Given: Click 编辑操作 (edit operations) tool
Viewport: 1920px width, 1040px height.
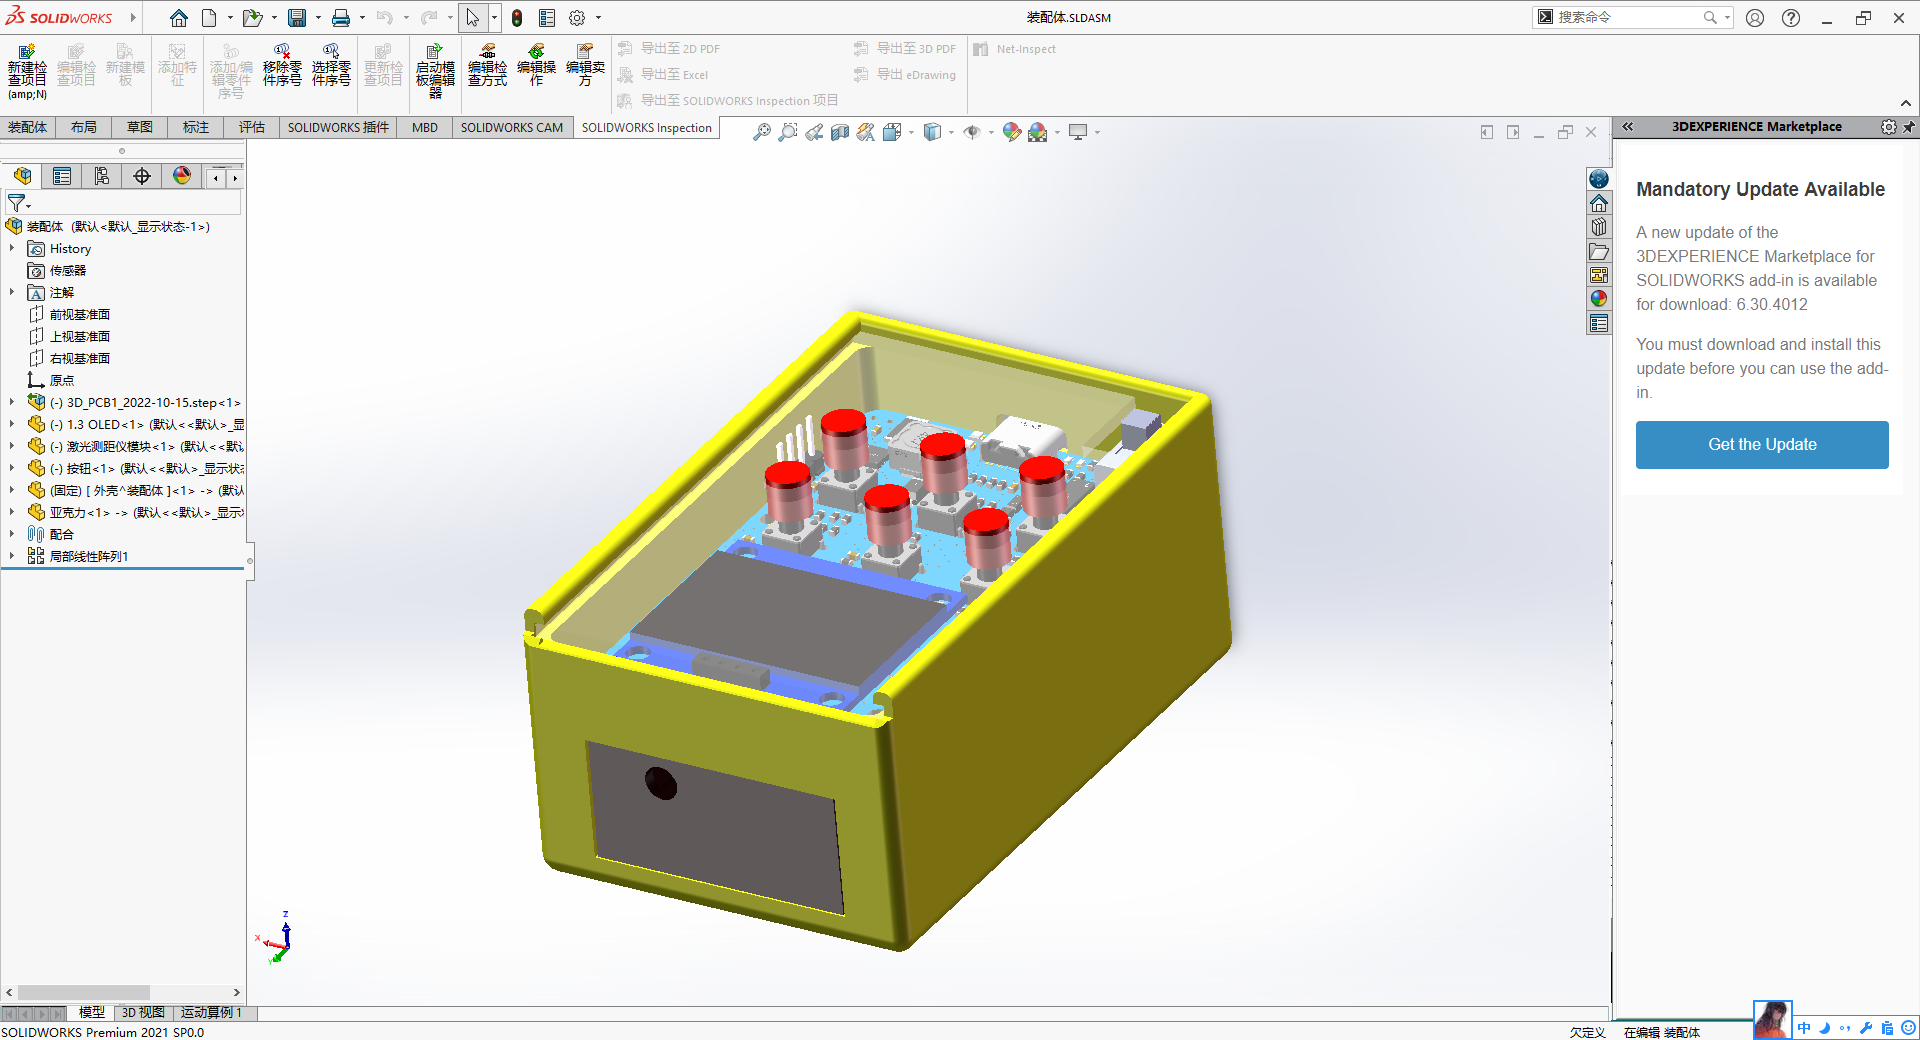Looking at the screenshot, I should tap(536, 65).
